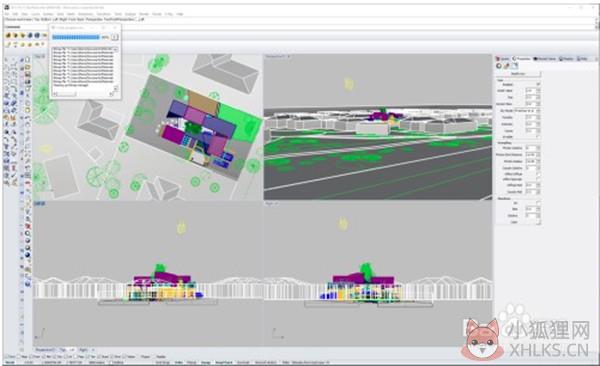Viewport: 600px width, 366px height.
Task: Toggle the Affect Specular checkbox
Action: (x=538, y=179)
